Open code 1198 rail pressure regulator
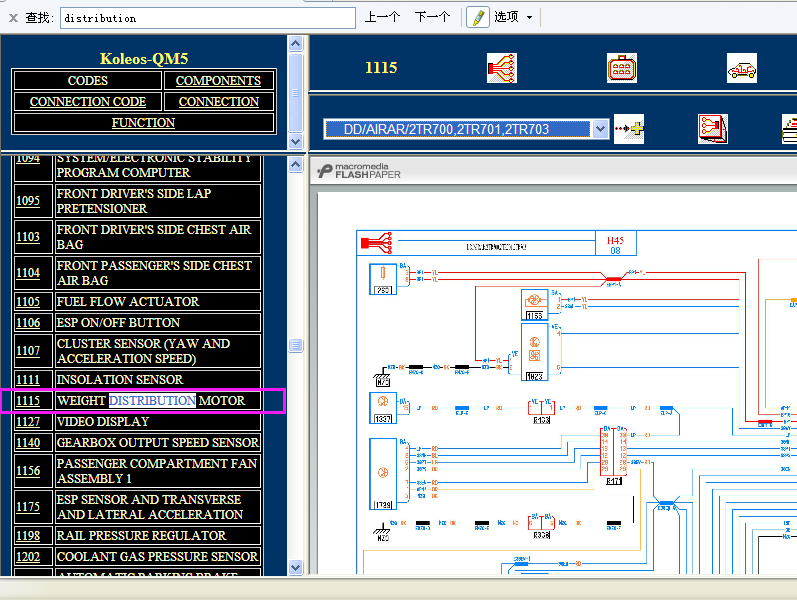The image size is (797, 600). click(28, 535)
